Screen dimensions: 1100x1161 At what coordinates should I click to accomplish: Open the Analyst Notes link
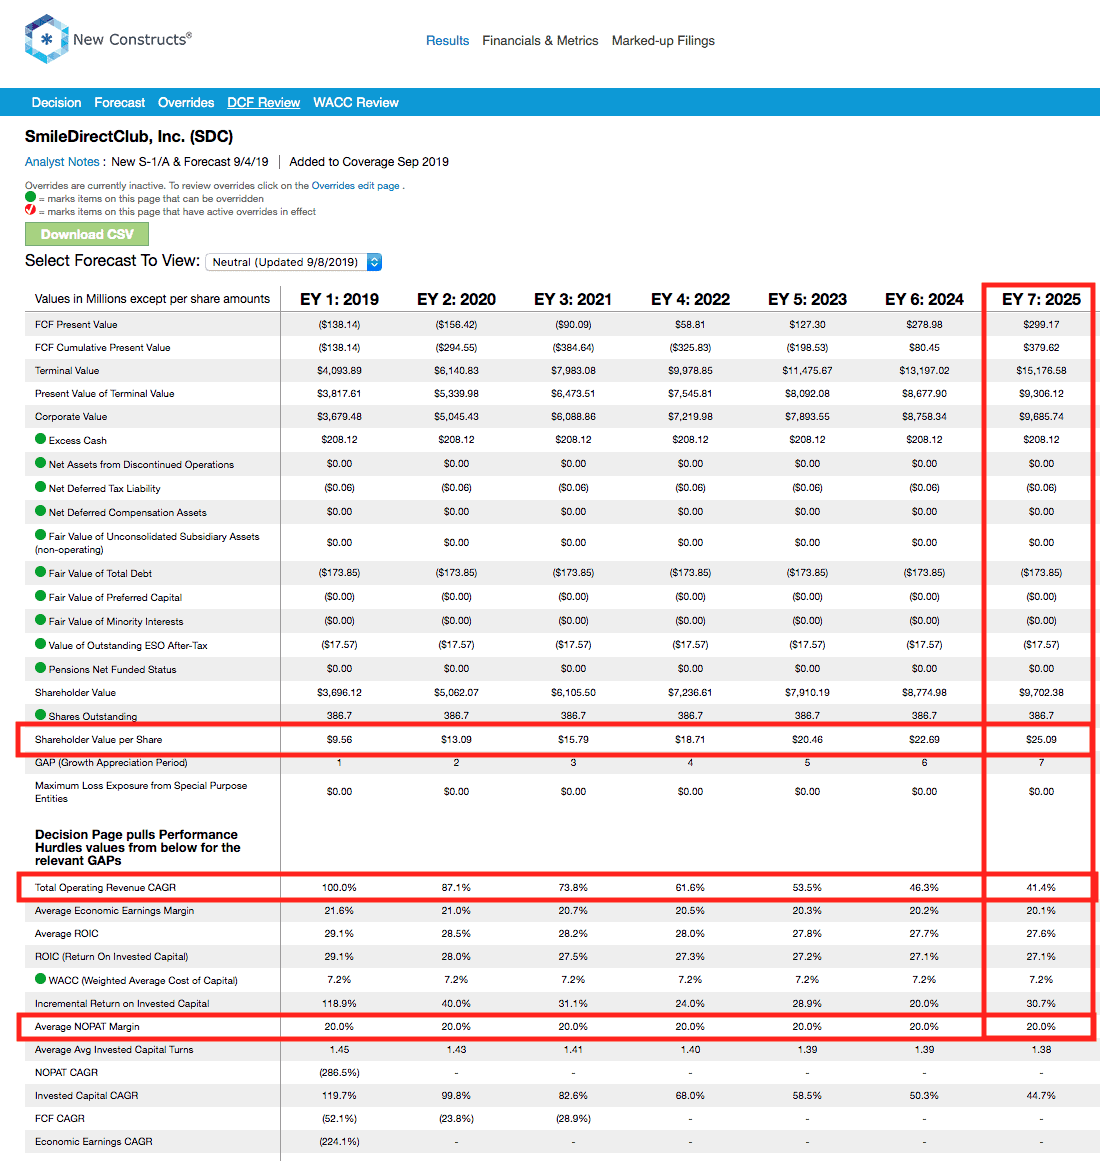[x=62, y=162]
